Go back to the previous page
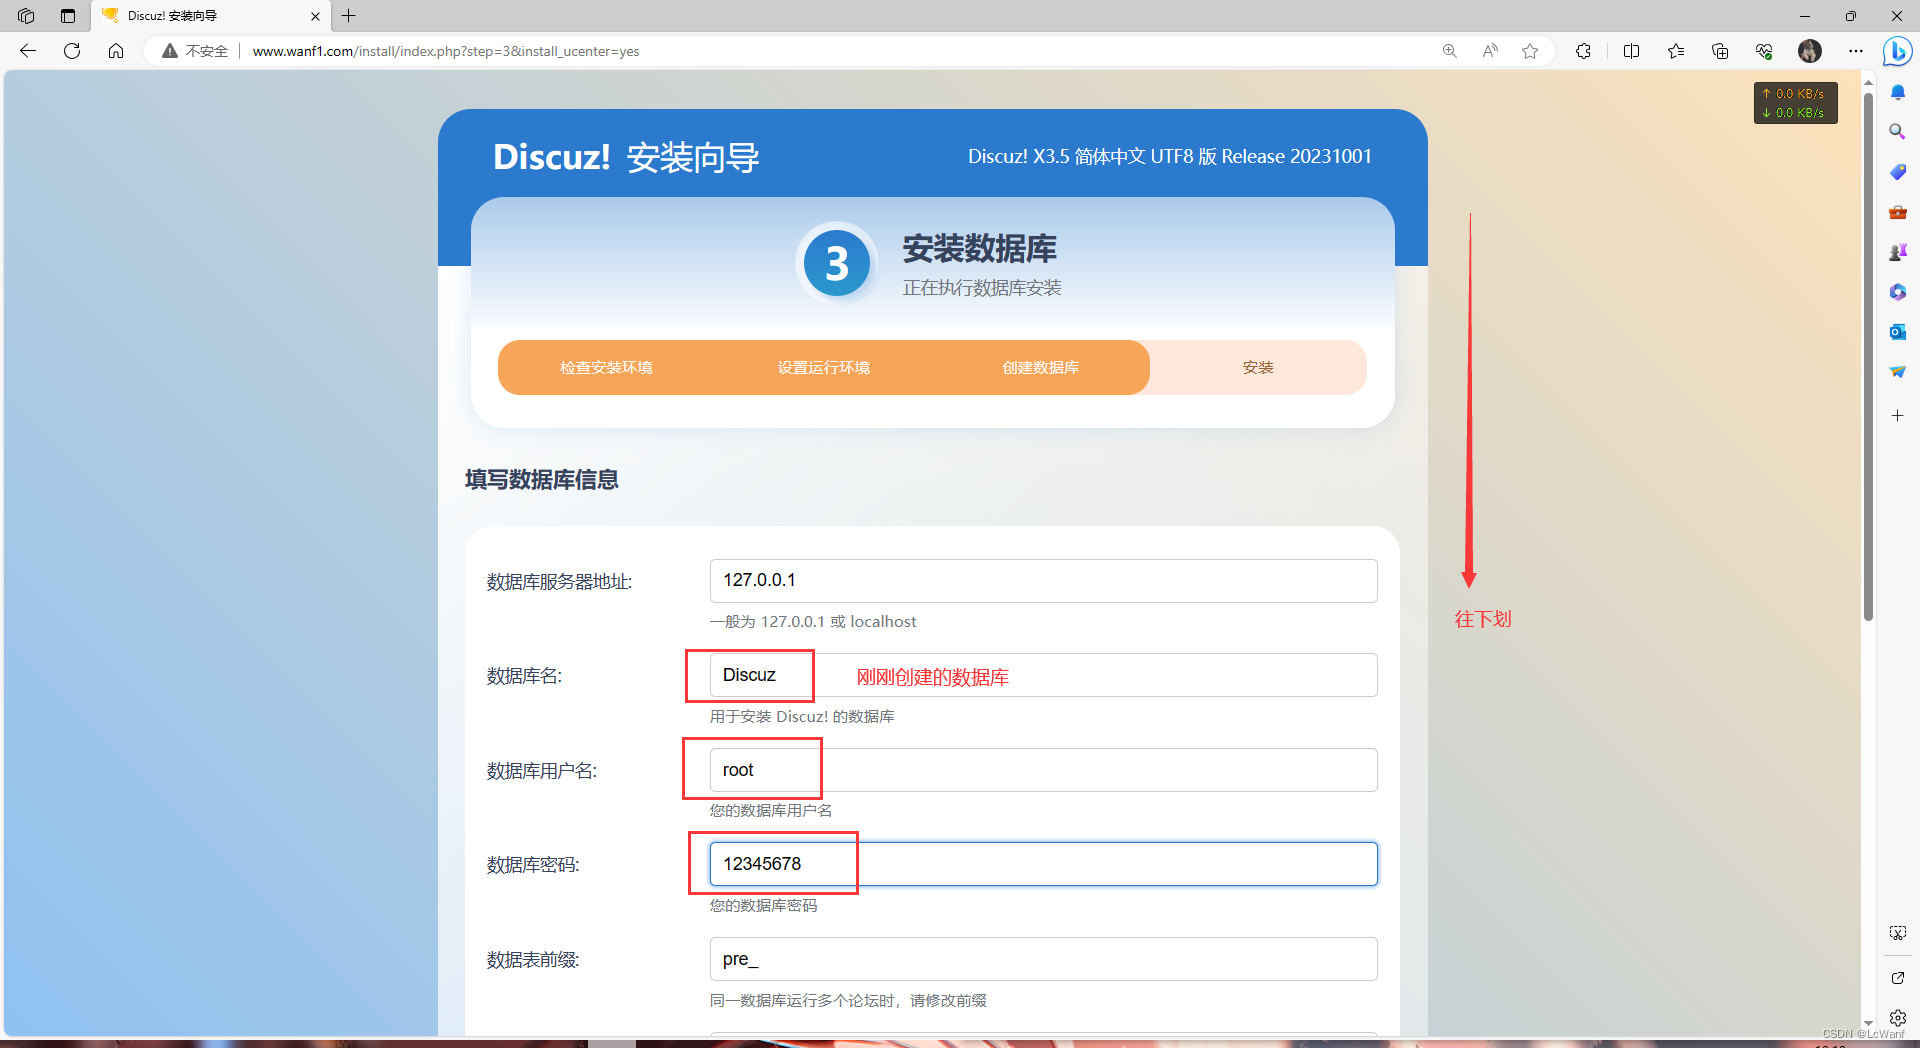 coord(28,51)
